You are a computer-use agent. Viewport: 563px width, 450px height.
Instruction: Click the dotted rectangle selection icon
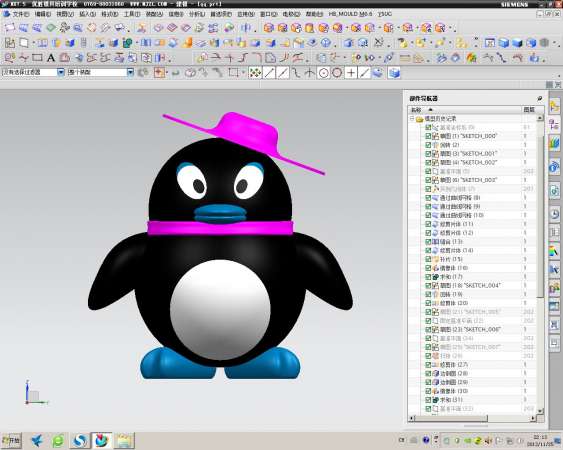[x=233, y=73]
